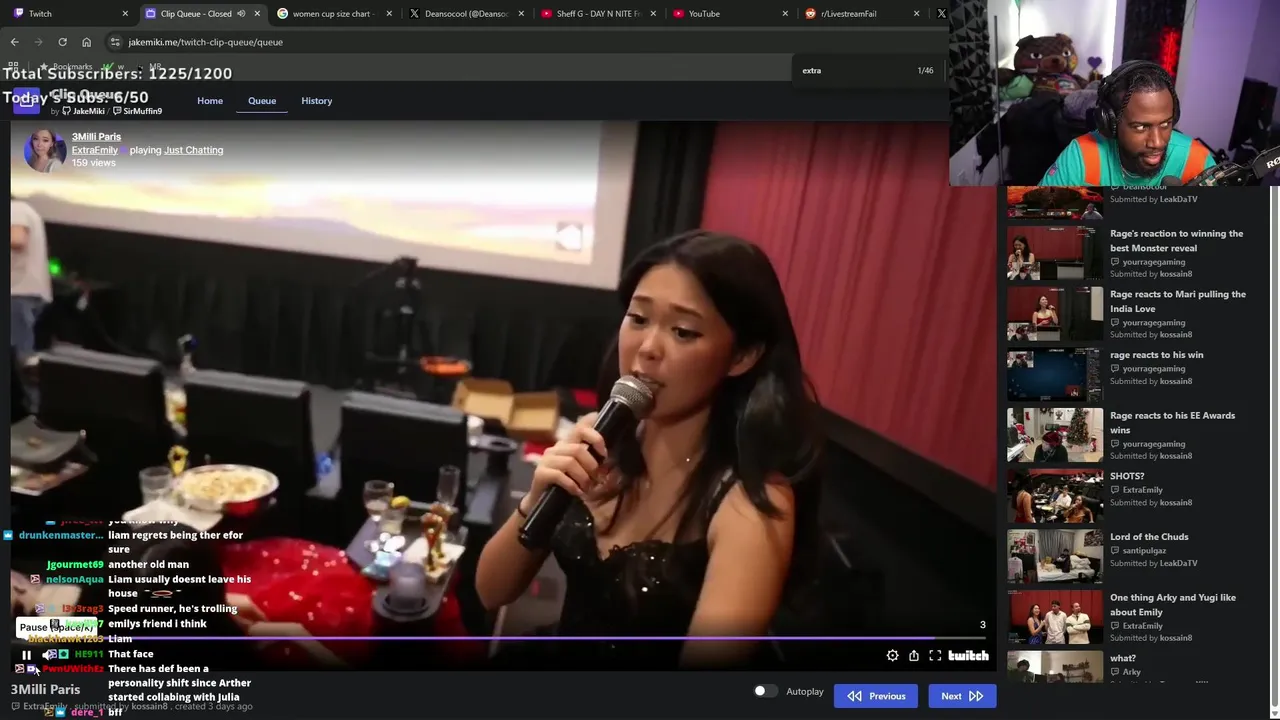Click the Clip Queue app logo
Viewport: 1280px width, 720px height.
click(27, 102)
